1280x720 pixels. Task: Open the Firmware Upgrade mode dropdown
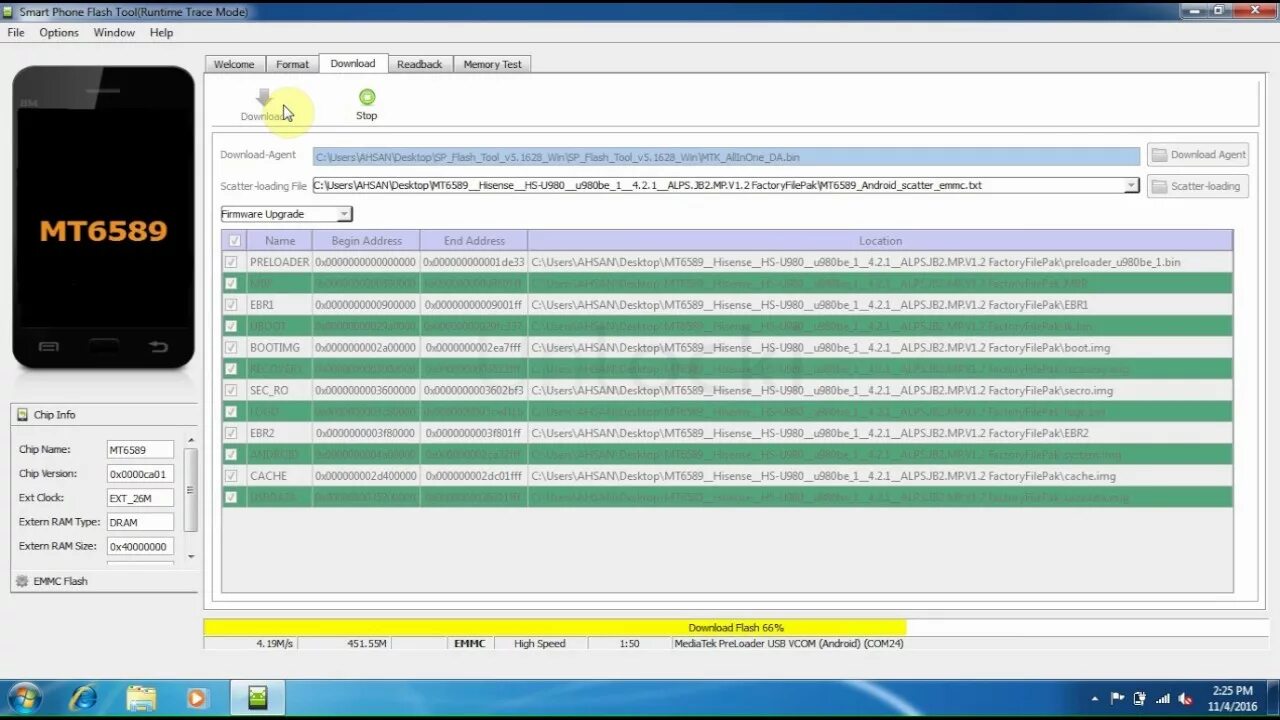click(286, 214)
